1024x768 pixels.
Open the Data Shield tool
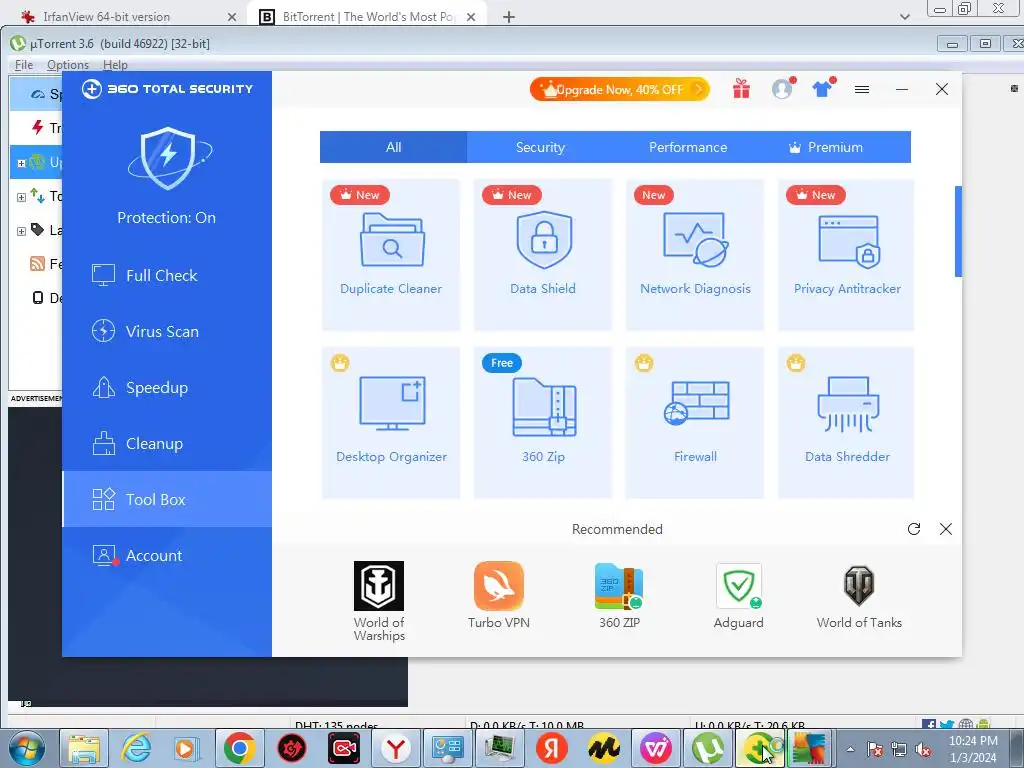[543, 255]
